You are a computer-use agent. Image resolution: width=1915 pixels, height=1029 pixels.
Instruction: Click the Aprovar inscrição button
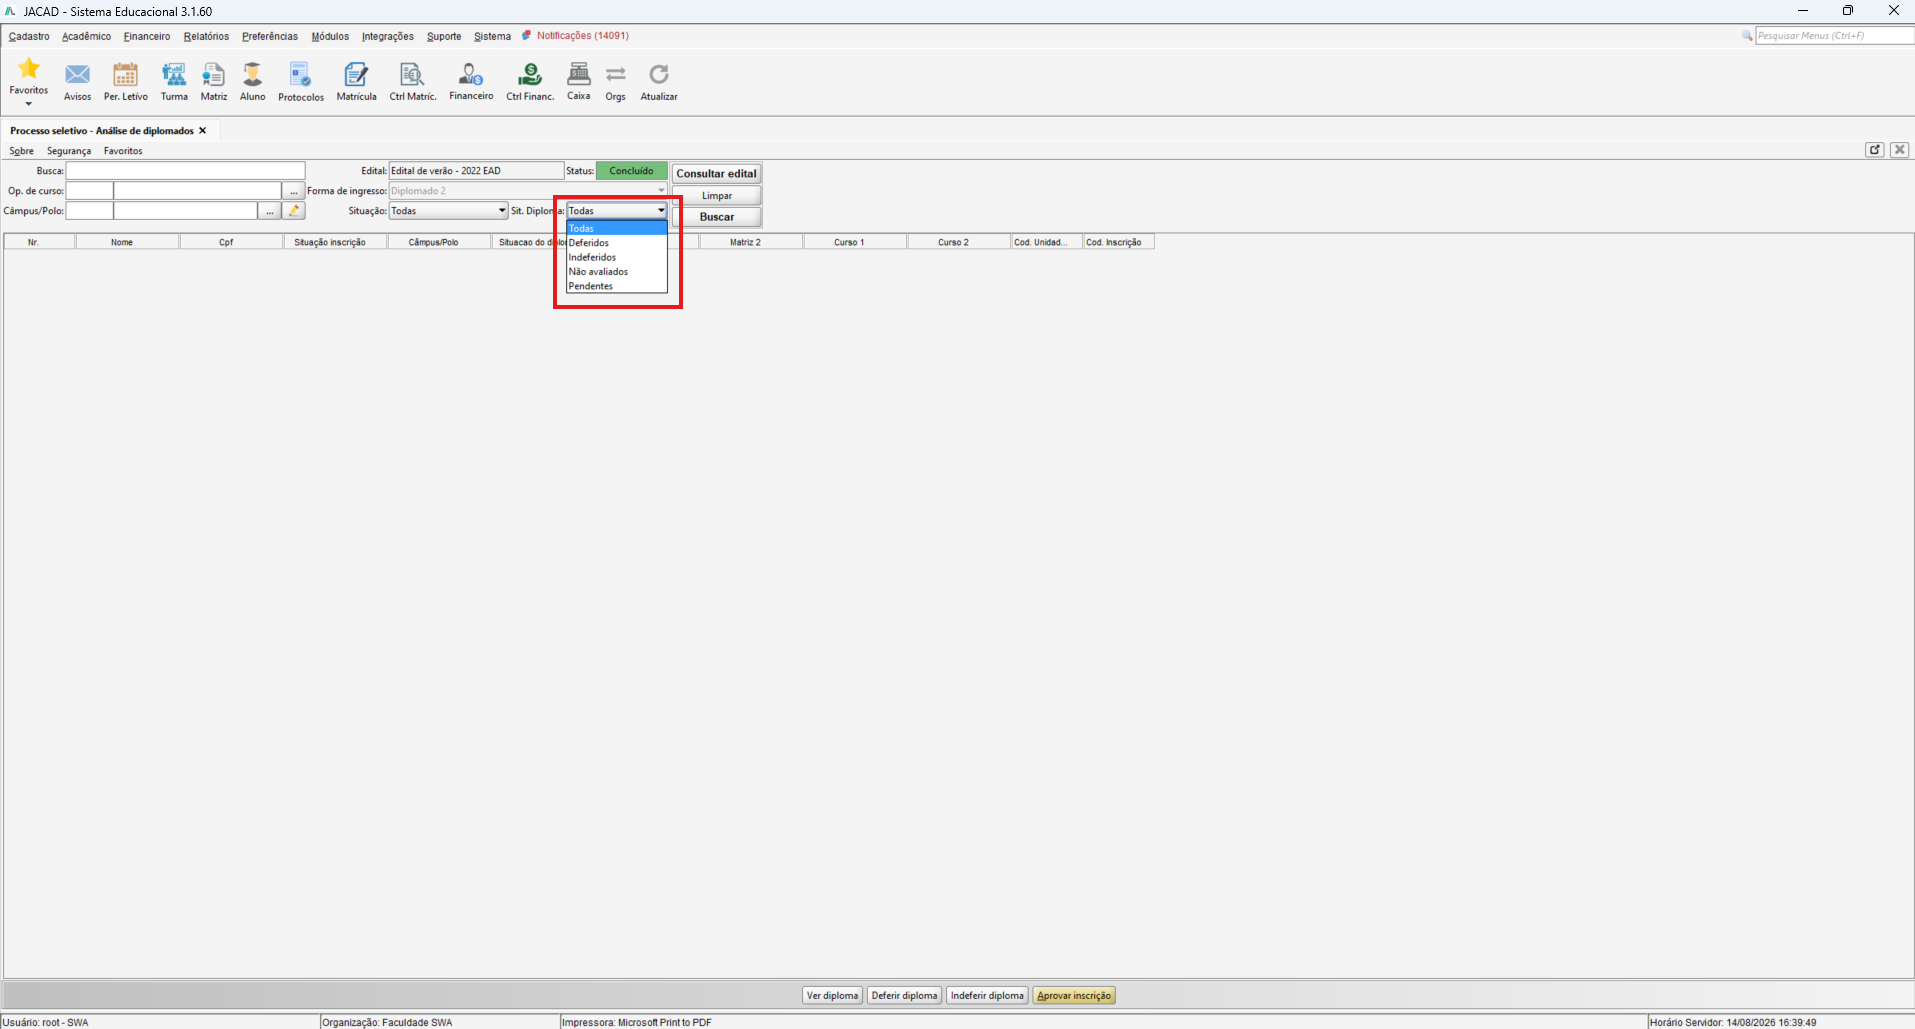point(1074,996)
